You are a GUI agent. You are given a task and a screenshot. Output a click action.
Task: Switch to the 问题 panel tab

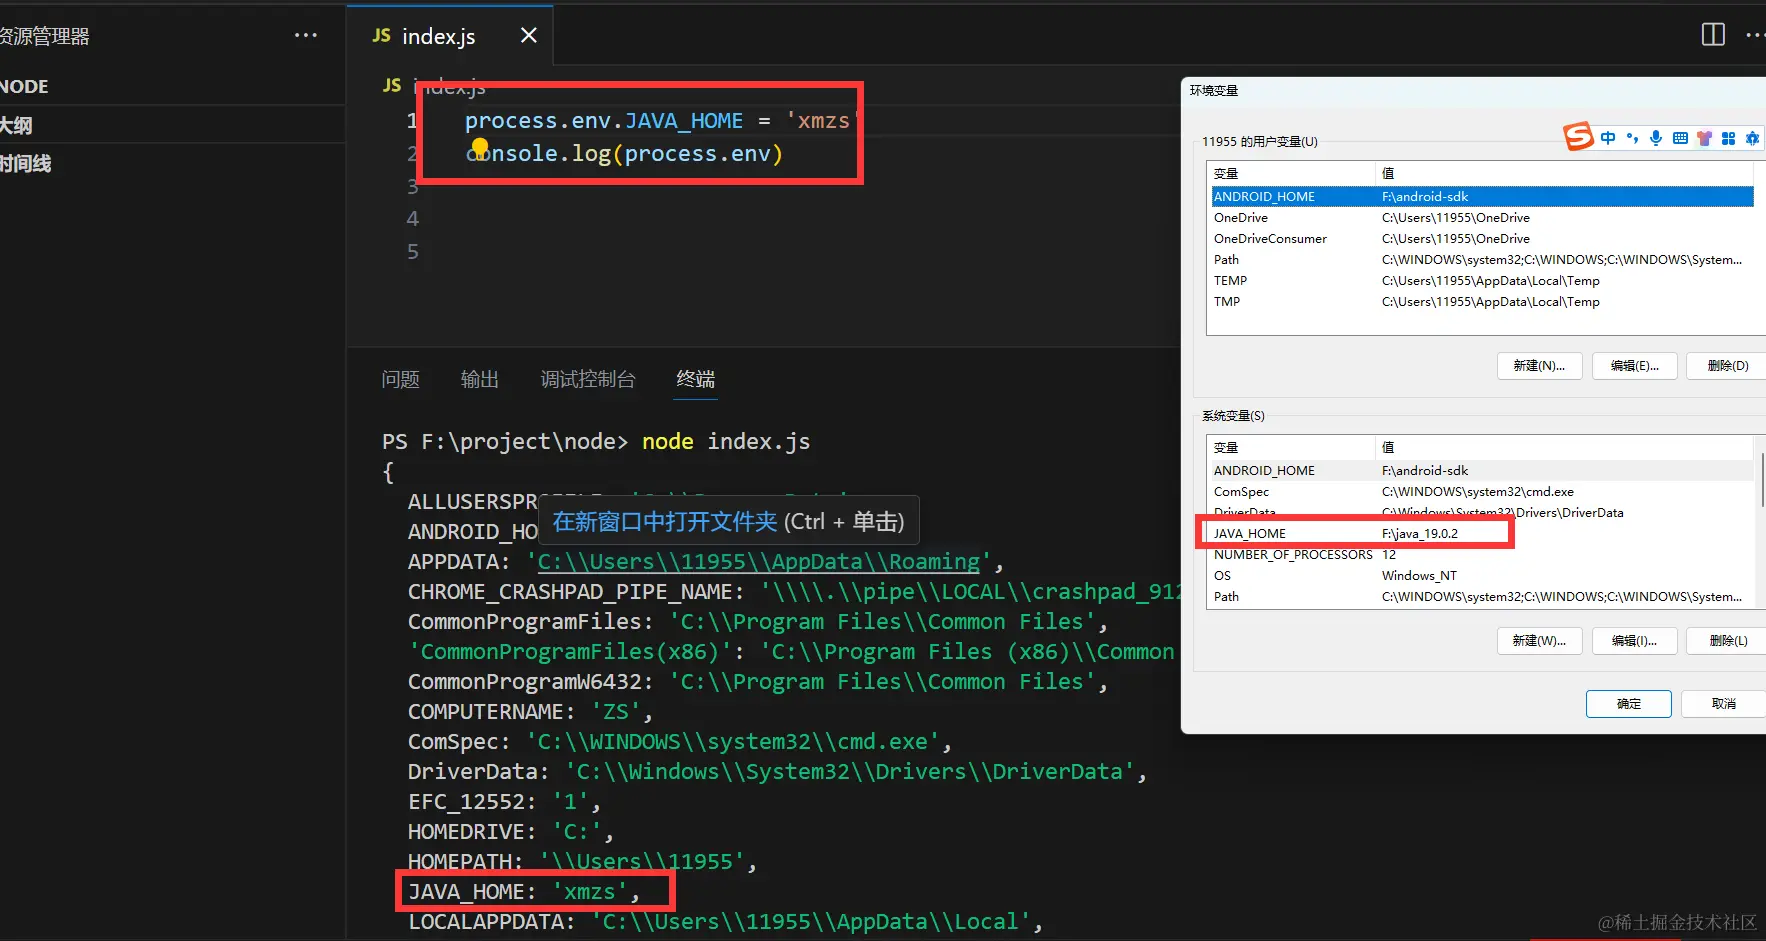(x=400, y=379)
